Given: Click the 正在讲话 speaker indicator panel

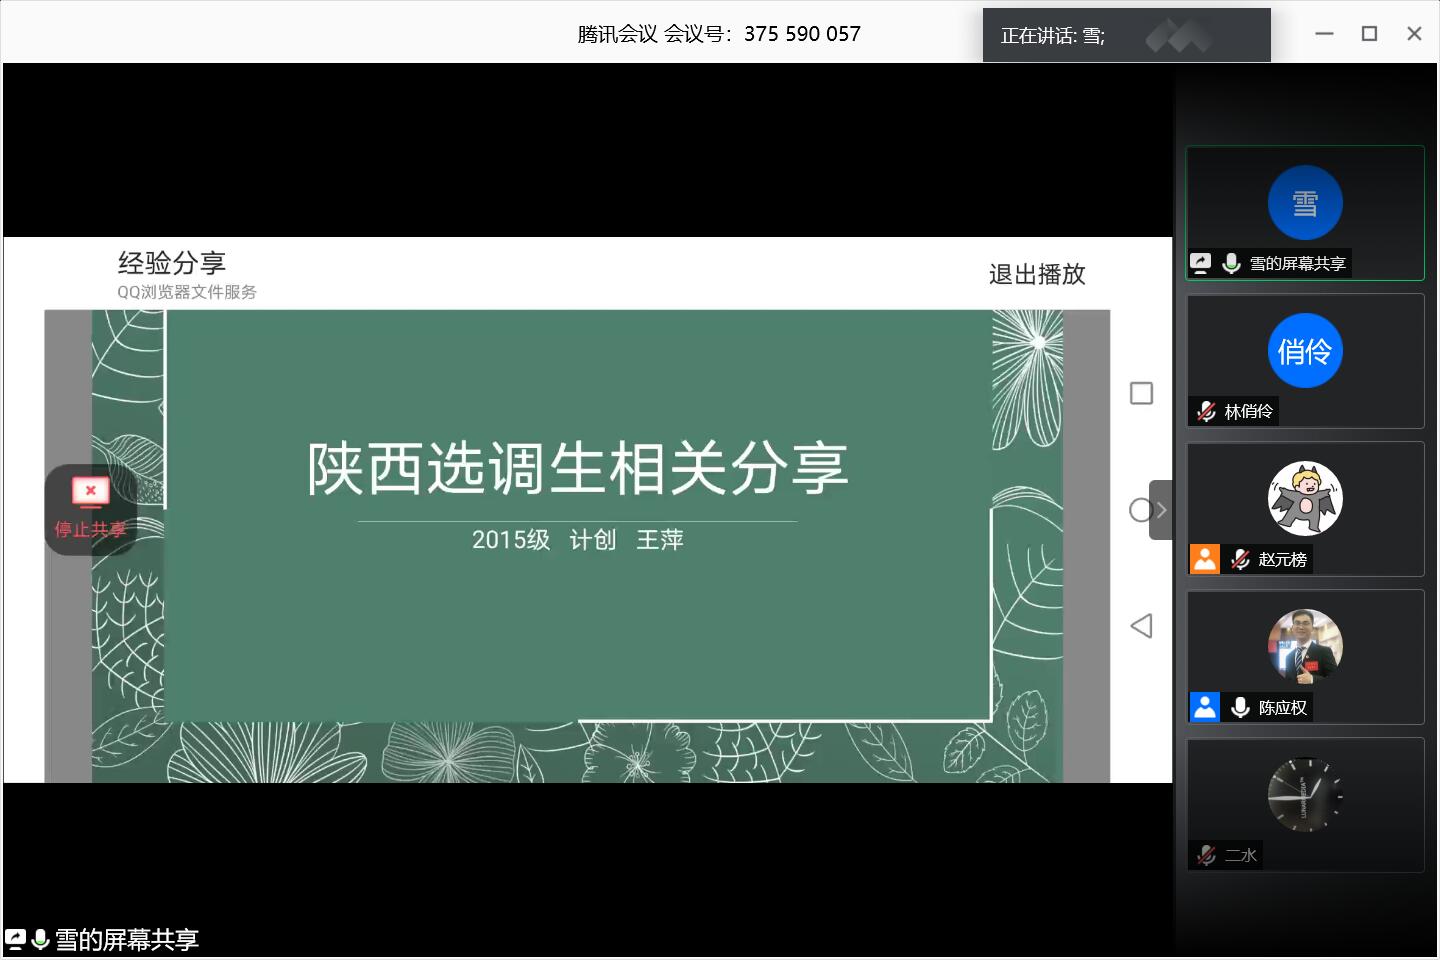Looking at the screenshot, I should pos(1126,36).
